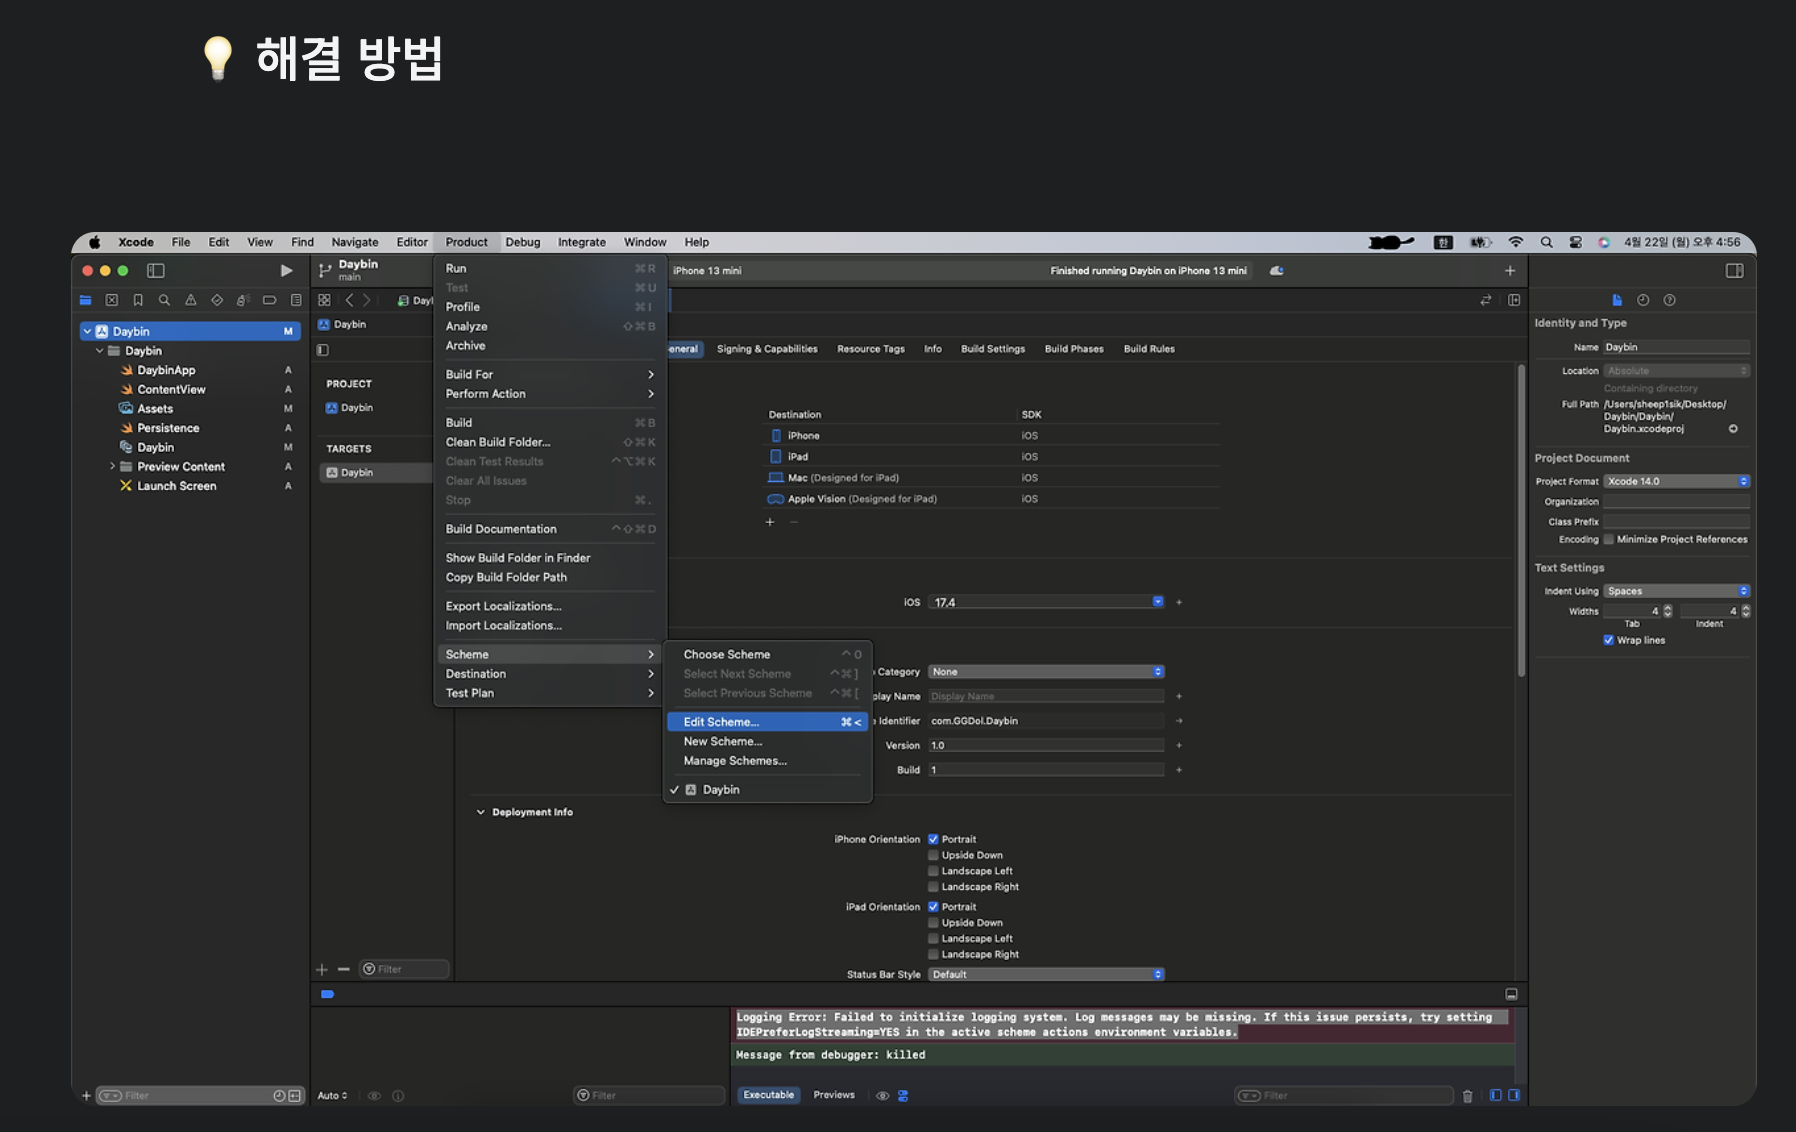1796x1132 pixels.
Task: Toggle Wrap lines checkbox
Action: pos(1608,640)
